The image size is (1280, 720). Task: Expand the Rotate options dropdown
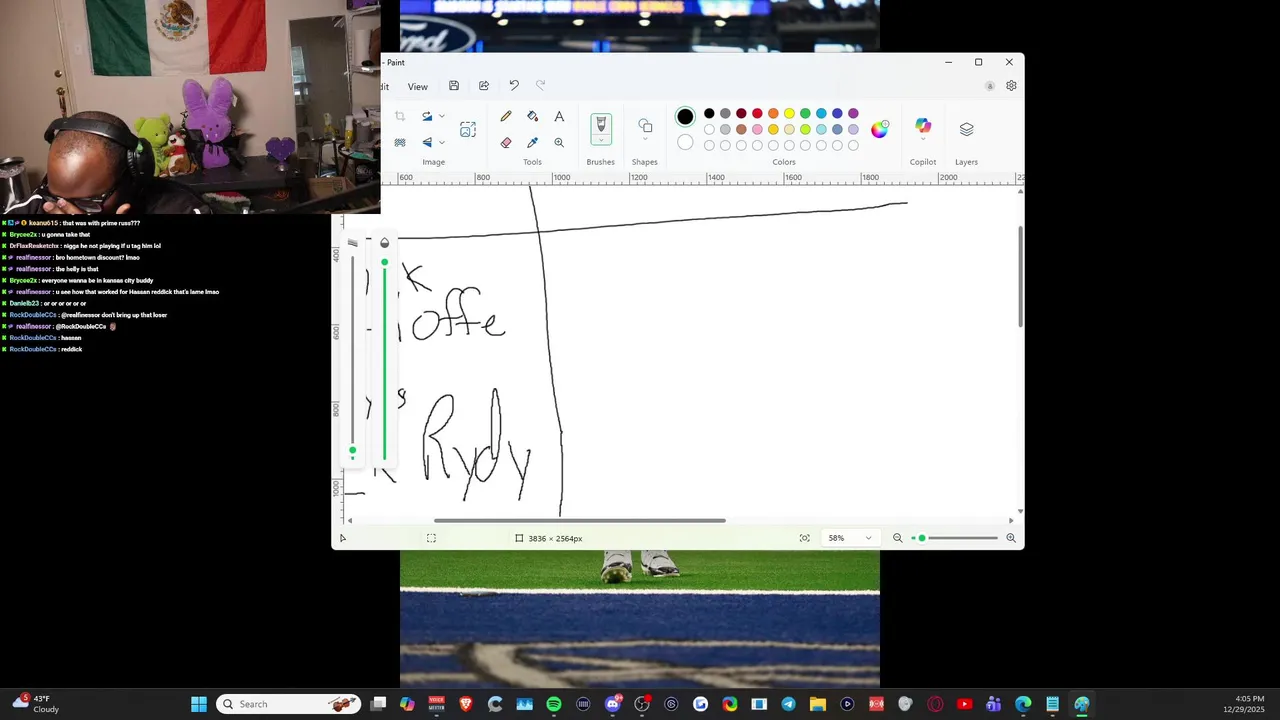pyautogui.click(x=442, y=116)
